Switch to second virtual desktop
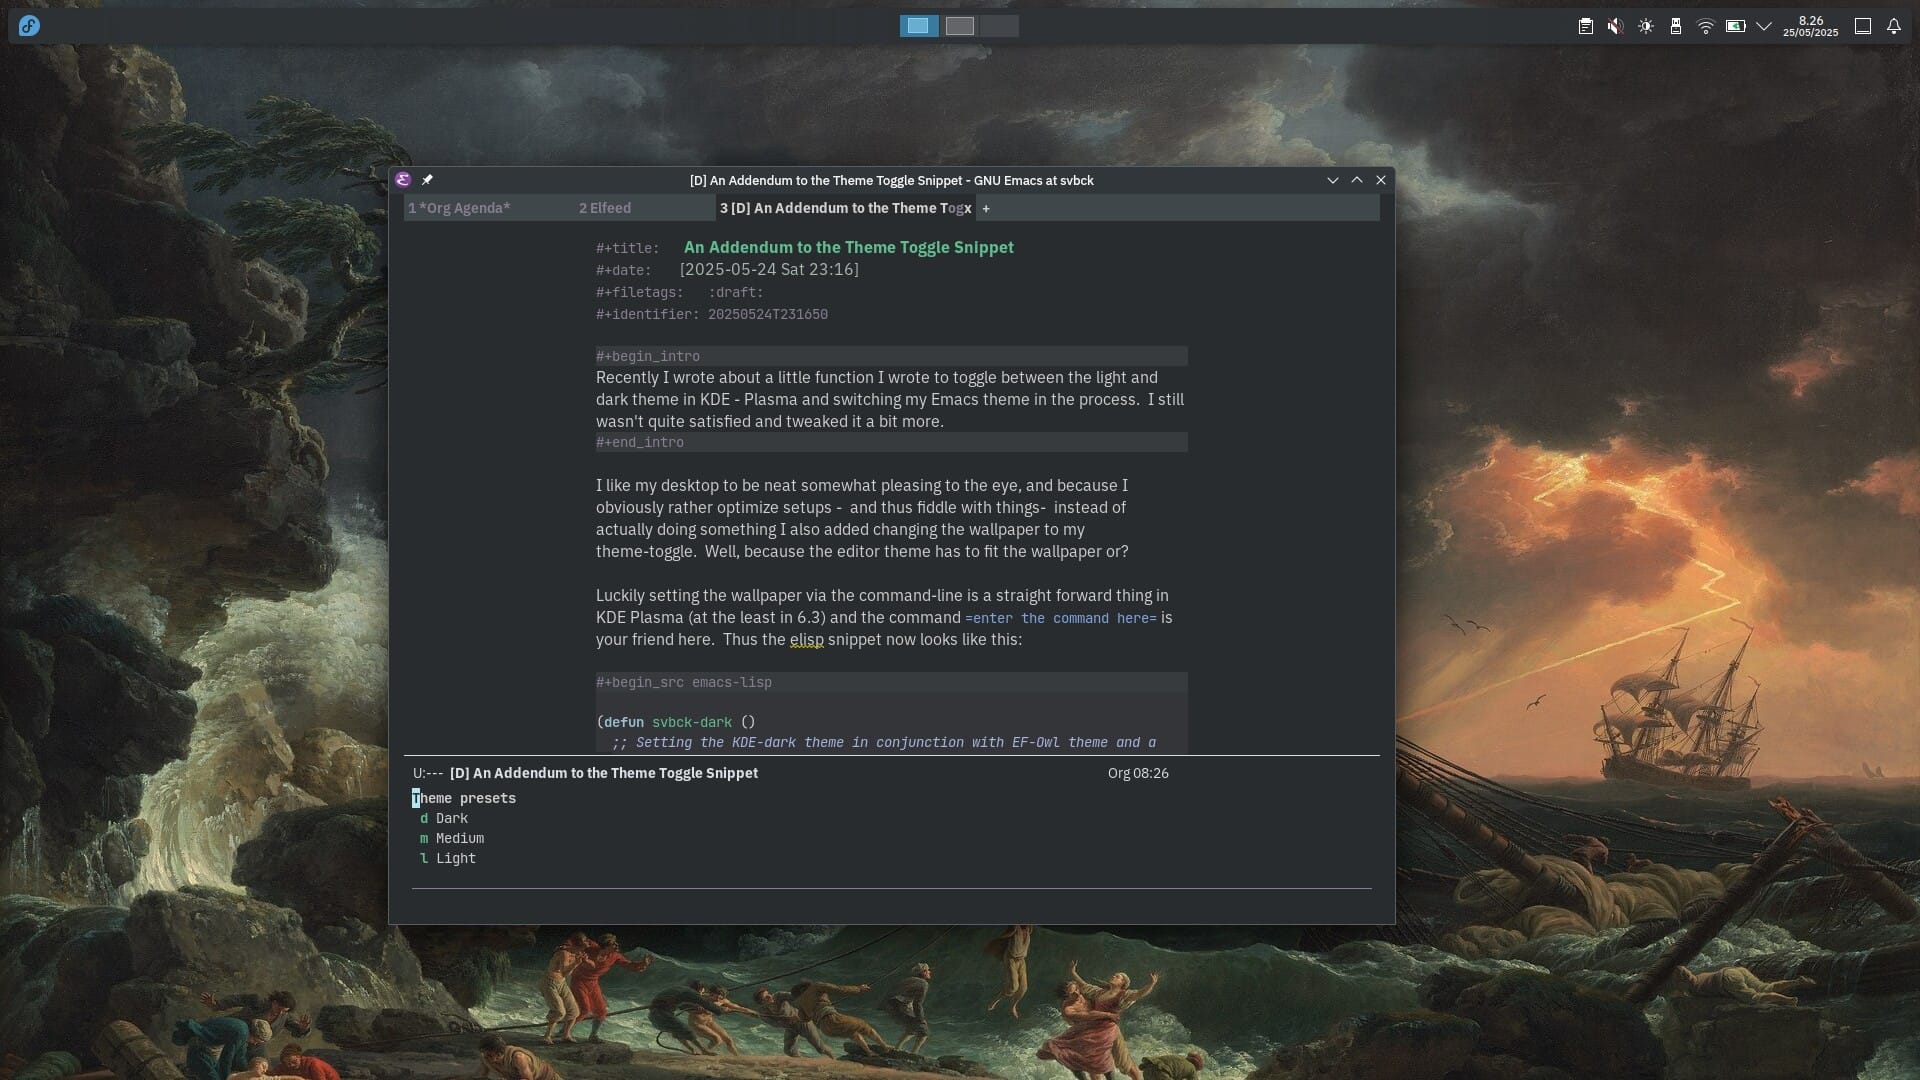Screen dimensions: 1920x1080 pyautogui.click(x=959, y=26)
